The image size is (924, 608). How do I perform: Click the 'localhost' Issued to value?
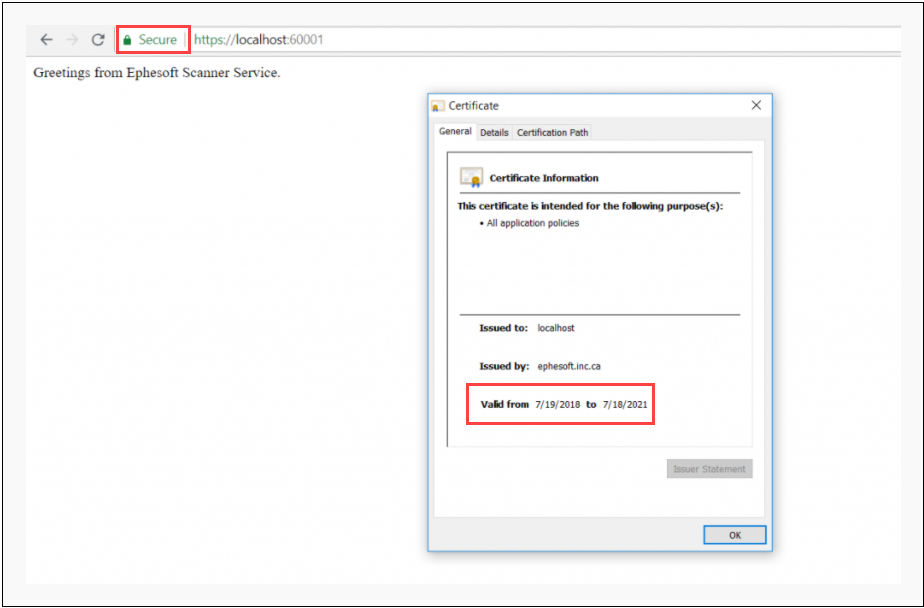point(556,328)
